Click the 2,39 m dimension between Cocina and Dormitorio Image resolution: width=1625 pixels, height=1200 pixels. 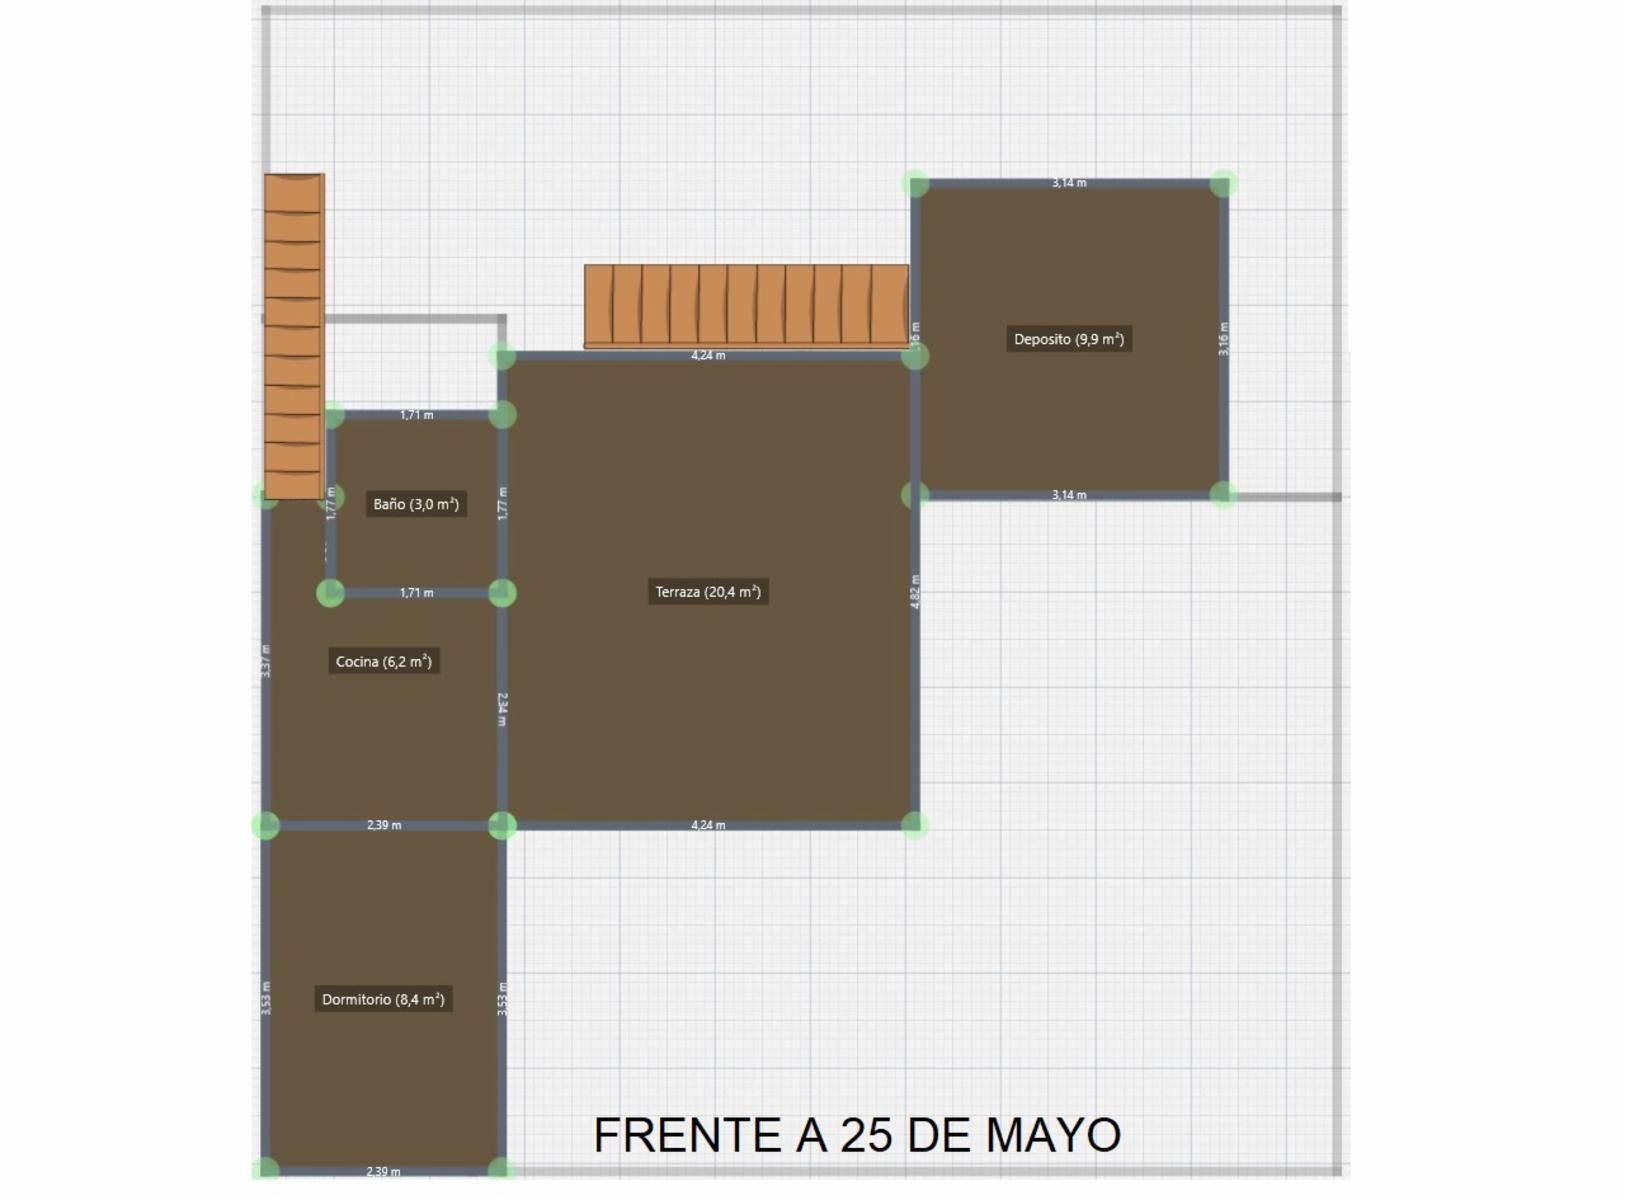pos(384,825)
